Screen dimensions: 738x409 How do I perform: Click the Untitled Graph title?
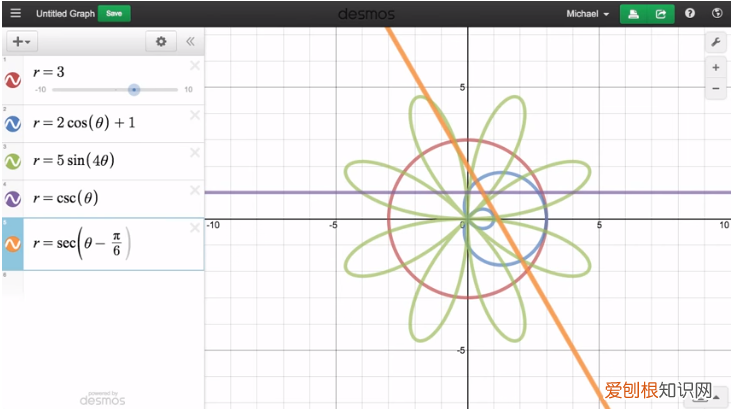pyautogui.click(x=64, y=14)
